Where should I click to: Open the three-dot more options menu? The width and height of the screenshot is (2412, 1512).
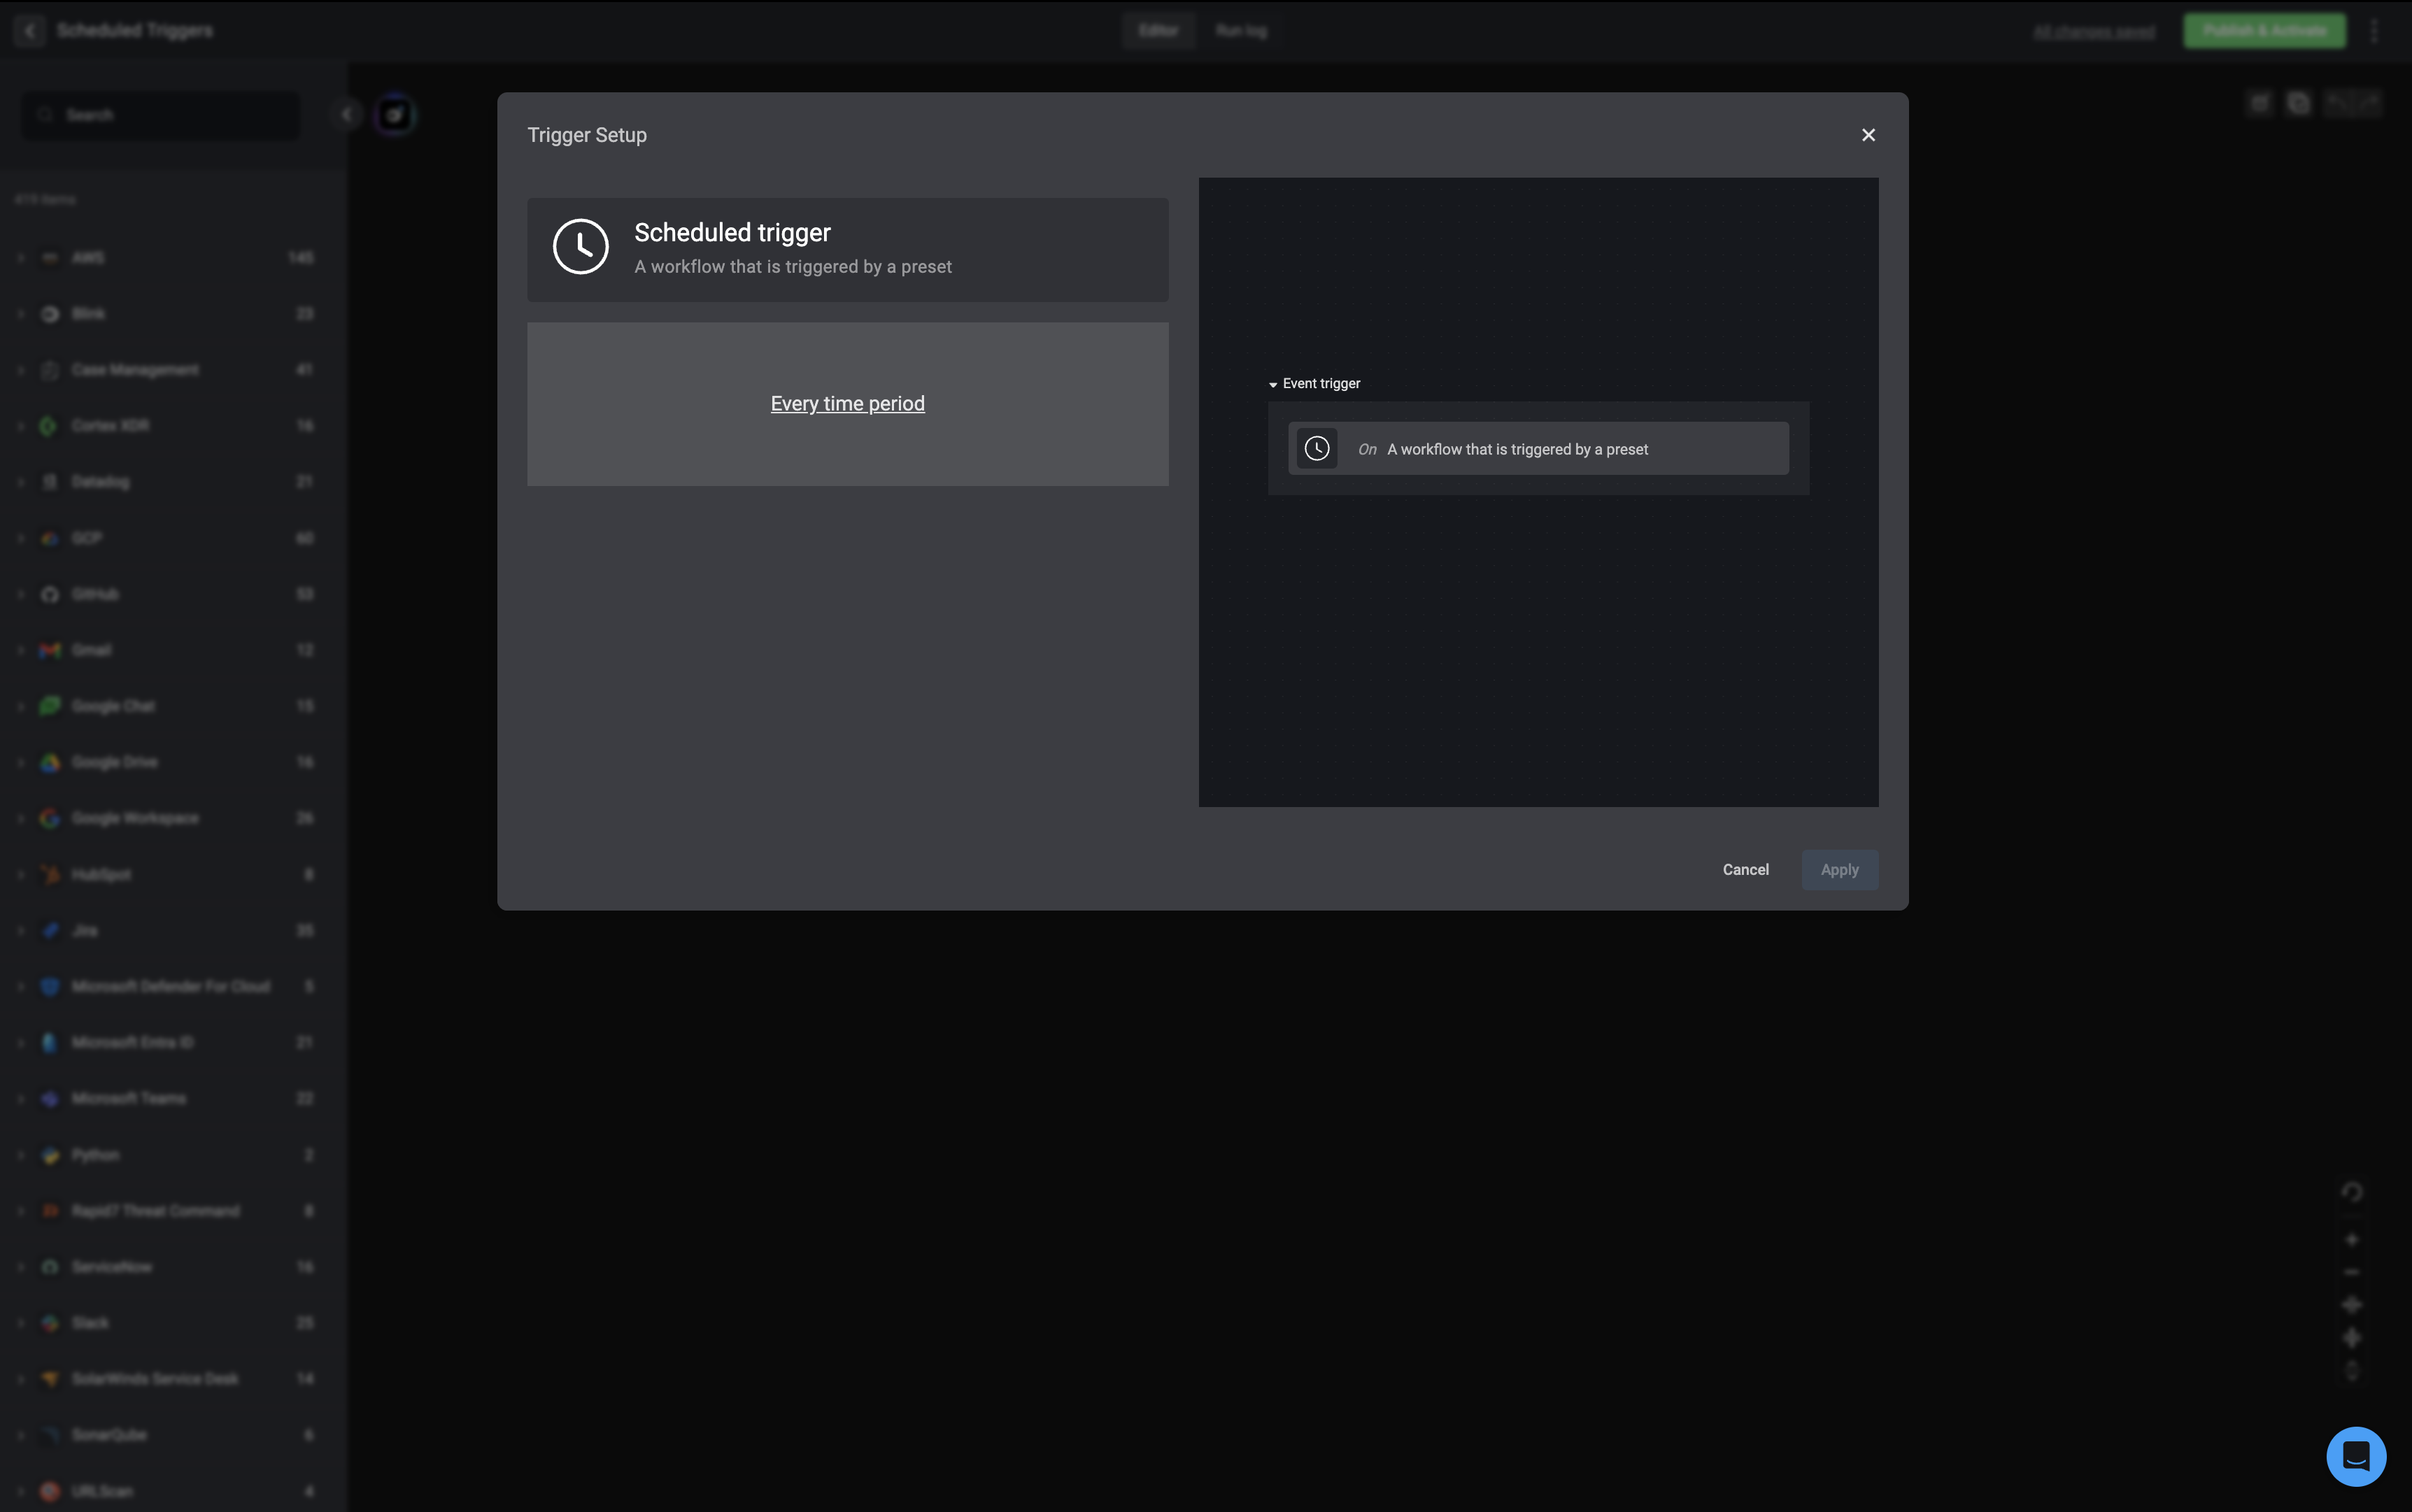tap(2374, 31)
